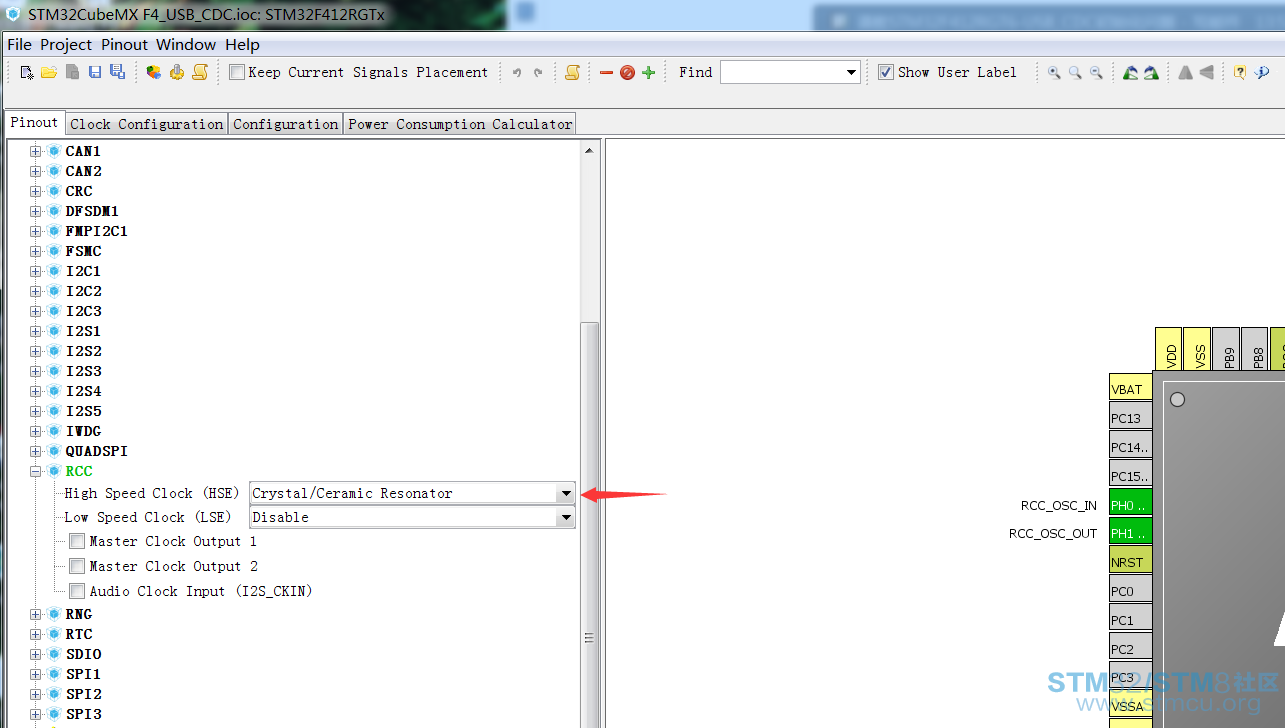Enable Master Clock Output 2 checkbox

pyautogui.click(x=77, y=566)
